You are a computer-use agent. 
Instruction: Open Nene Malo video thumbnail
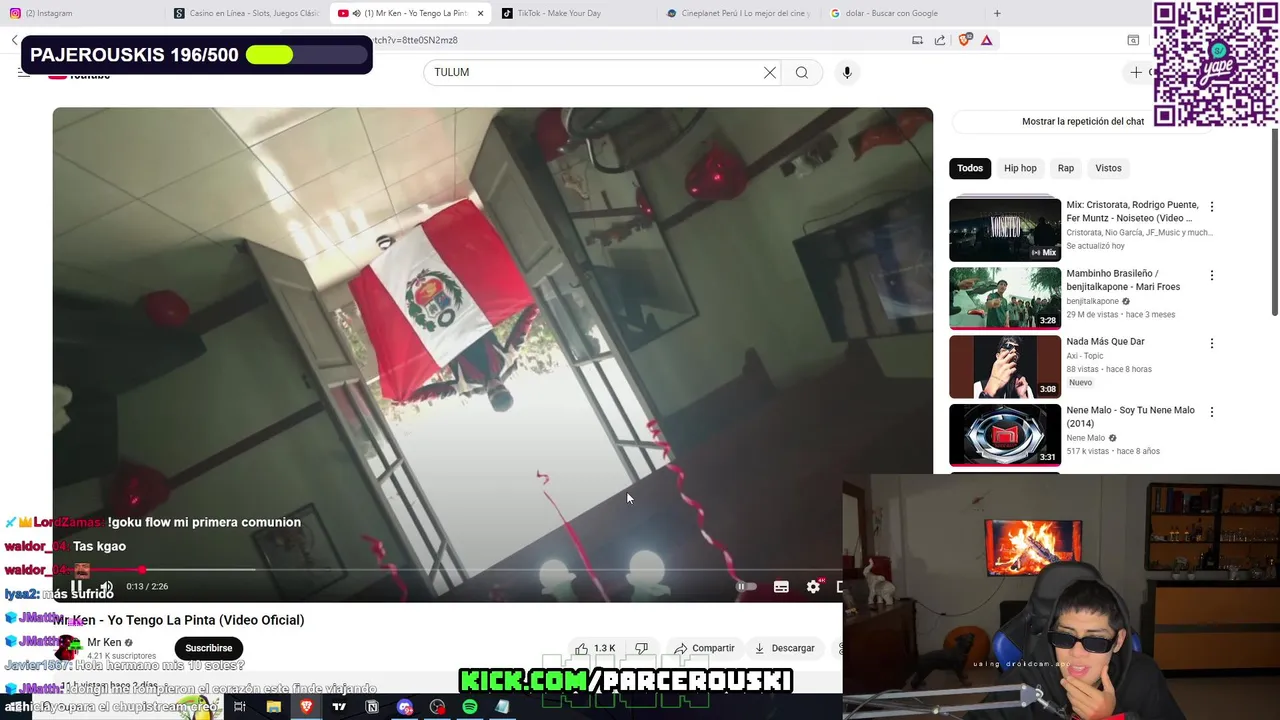tap(1005, 434)
